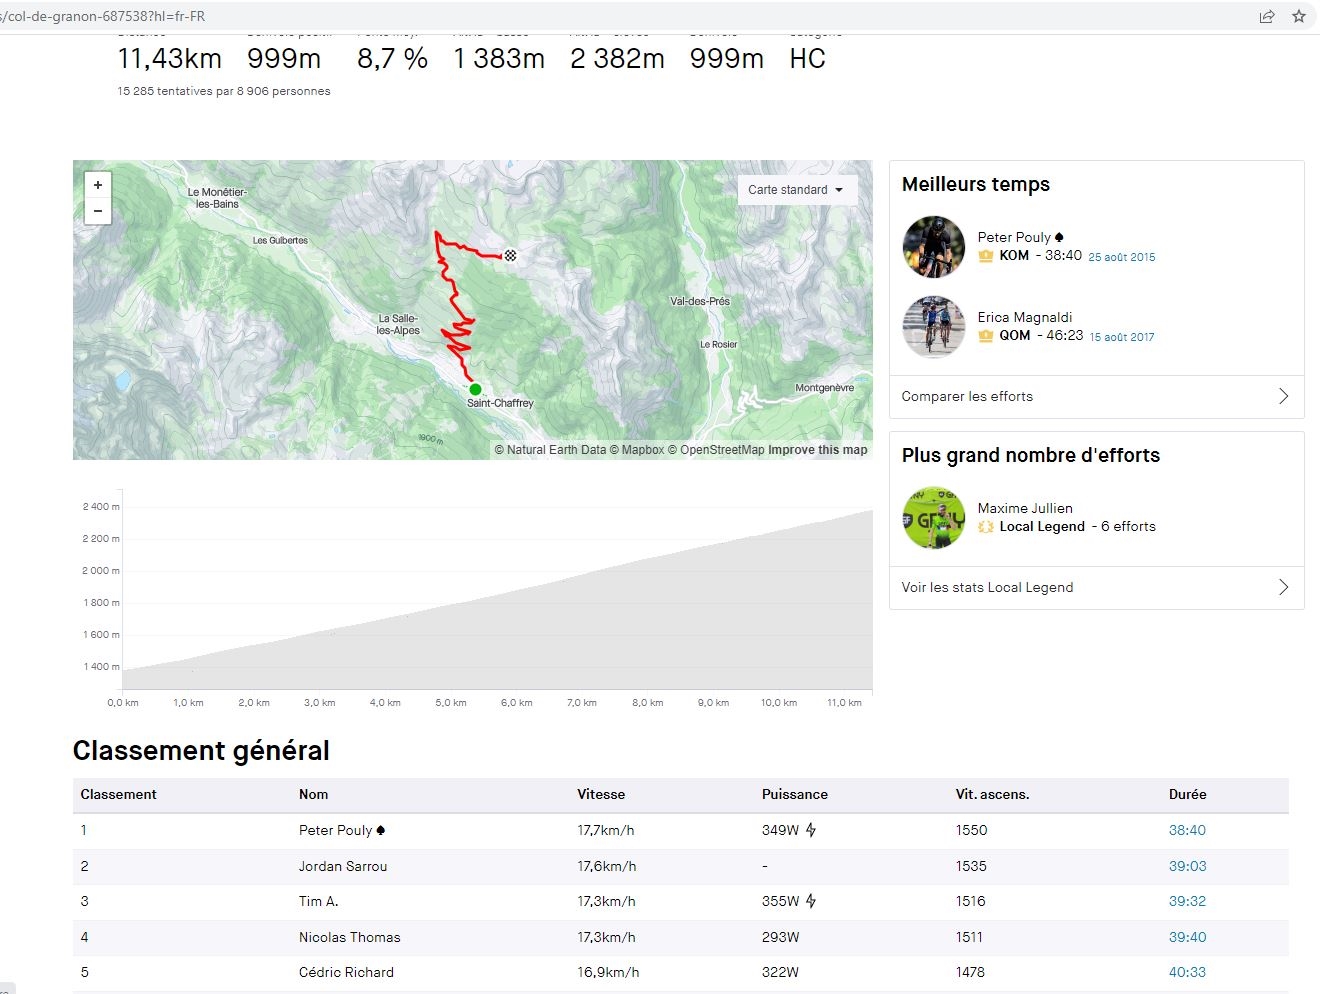The image size is (1320, 994).
Task: Open Peter Pouly's profile photo in Meilleurs temps
Action: pos(934,247)
